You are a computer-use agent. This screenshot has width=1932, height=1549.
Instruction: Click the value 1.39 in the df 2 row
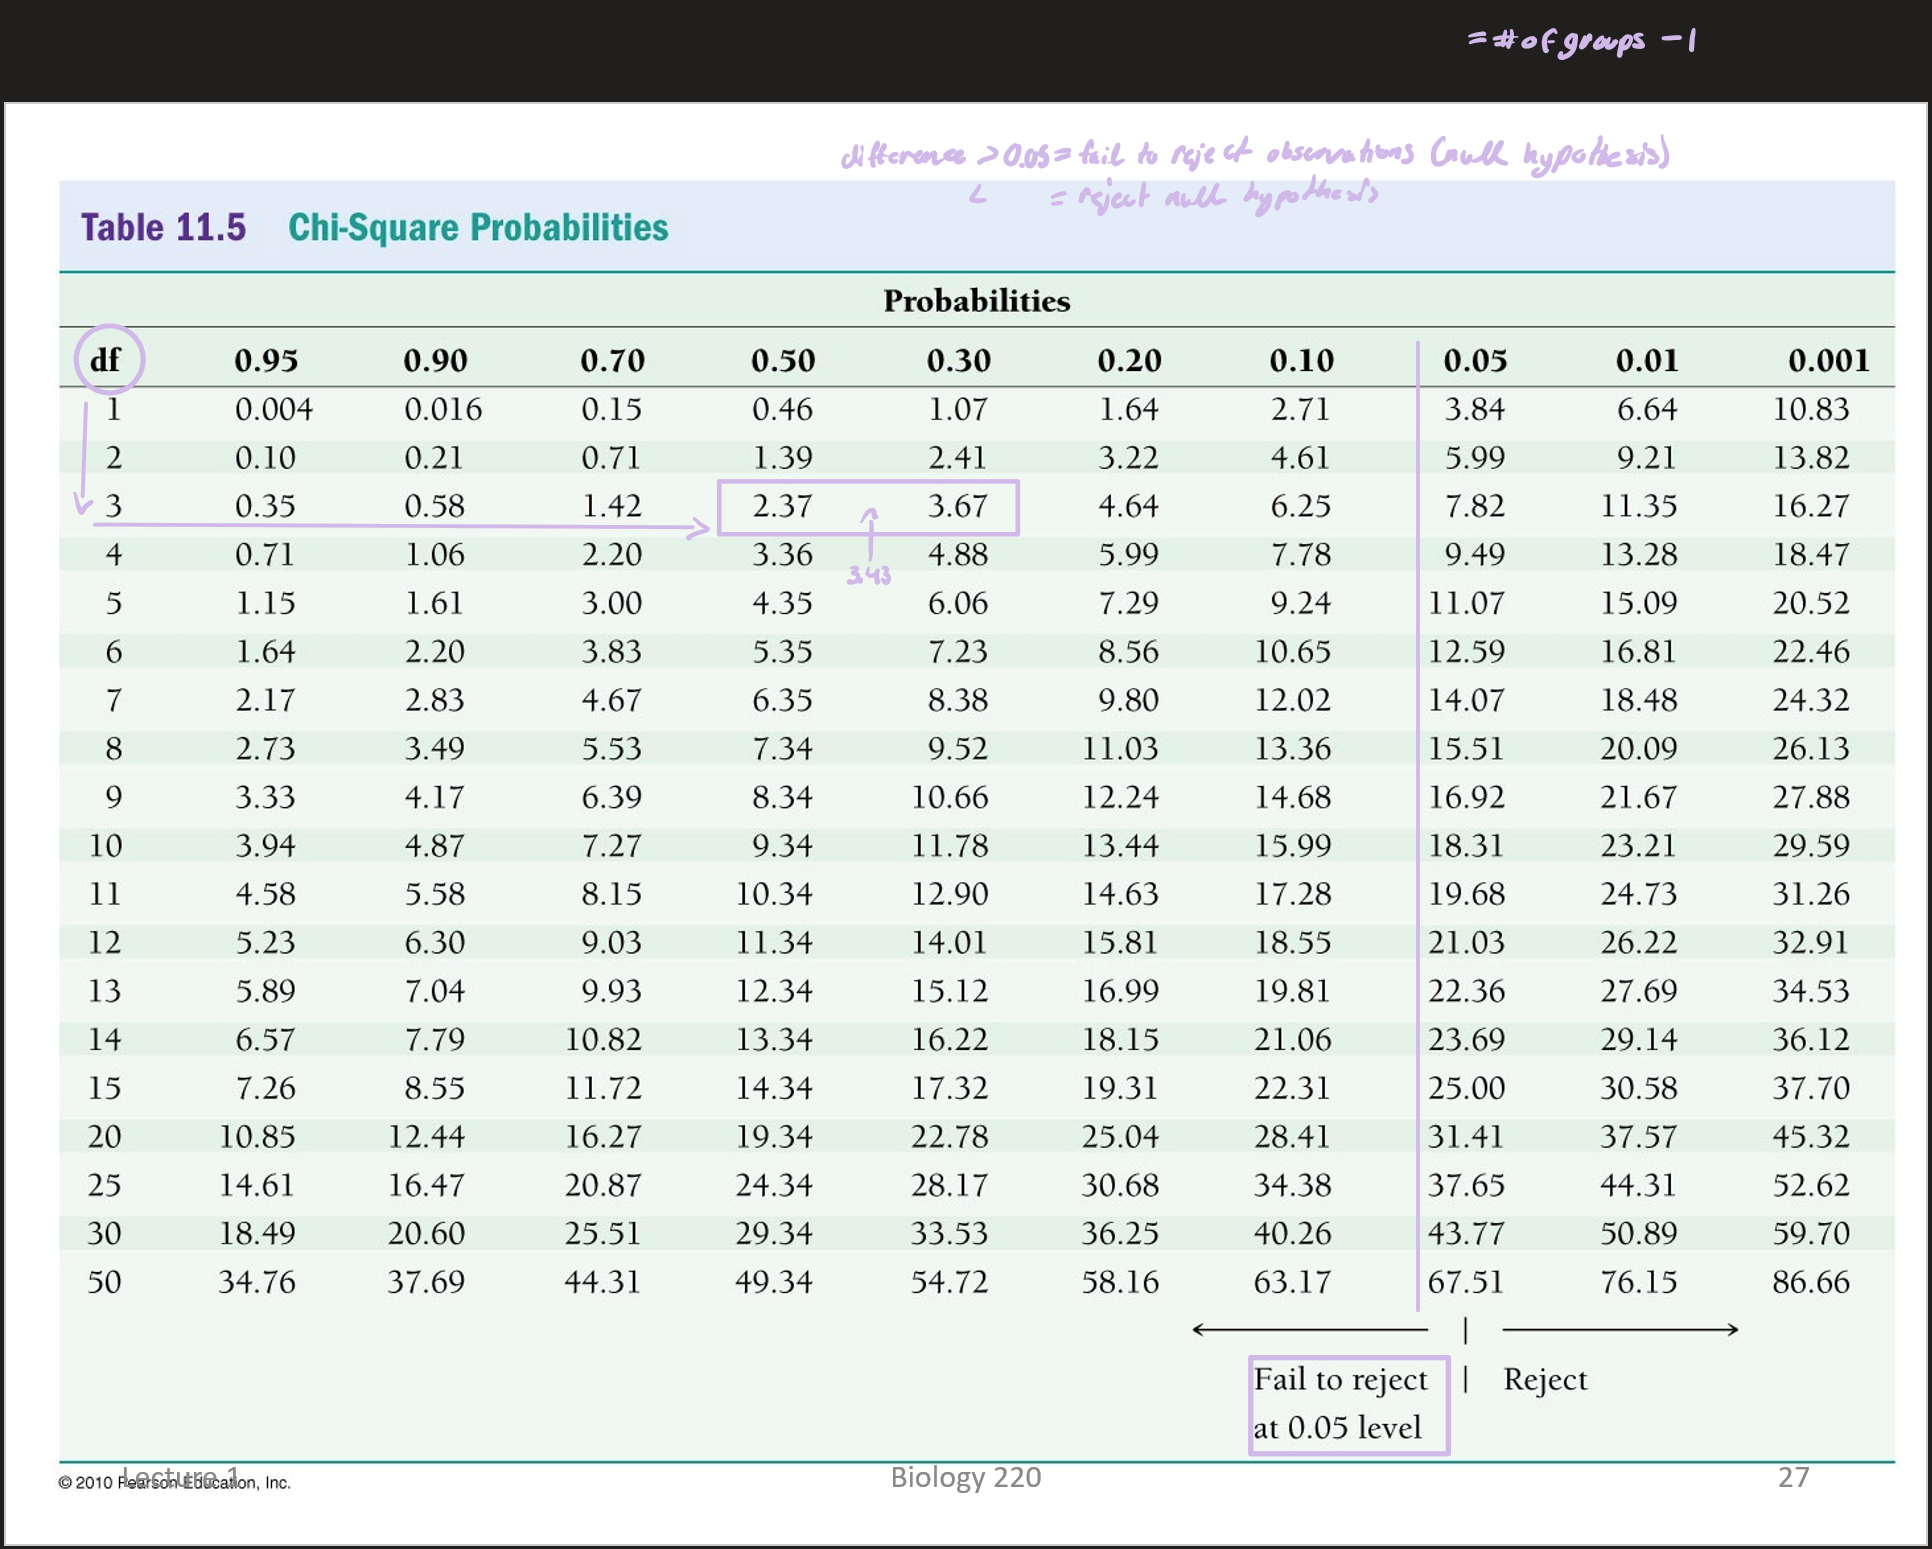click(782, 458)
